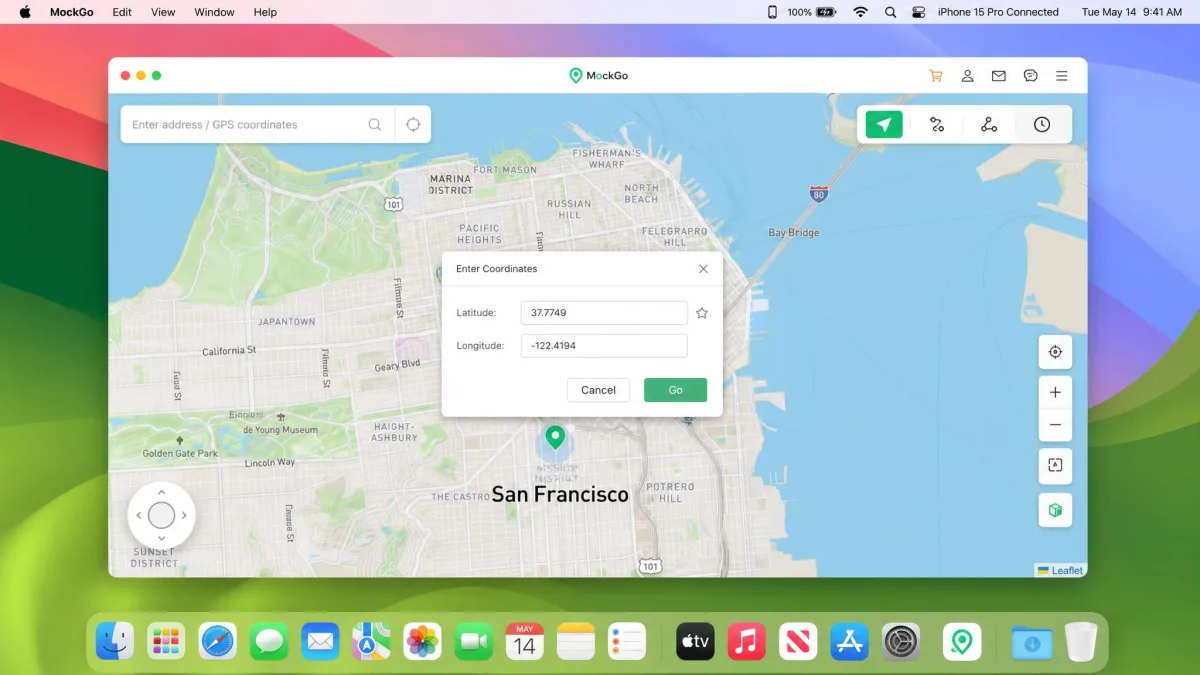This screenshot has height=675, width=1200.
Task: Click the green location pin on map
Action: point(554,437)
